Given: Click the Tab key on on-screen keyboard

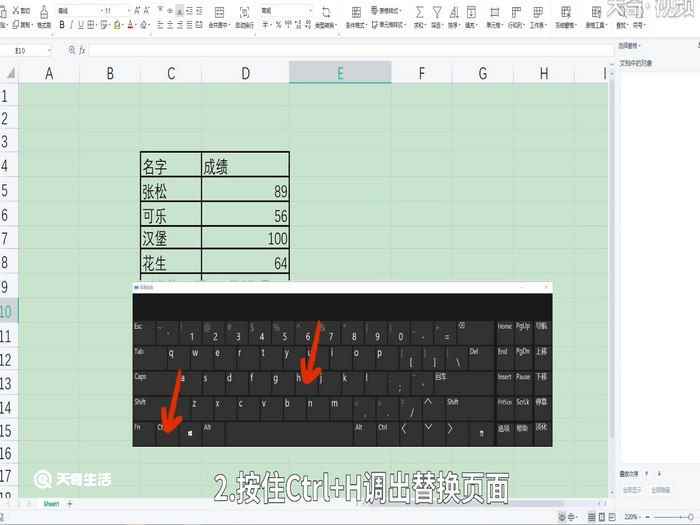Looking at the screenshot, I should (x=150, y=357).
